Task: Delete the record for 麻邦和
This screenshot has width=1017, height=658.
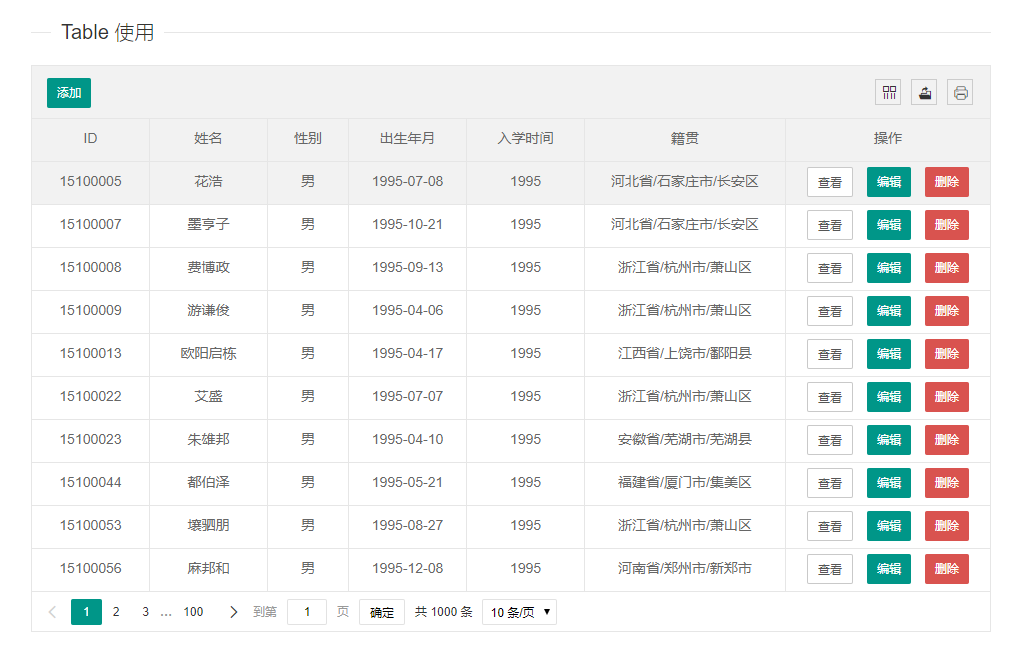Action: (947, 569)
